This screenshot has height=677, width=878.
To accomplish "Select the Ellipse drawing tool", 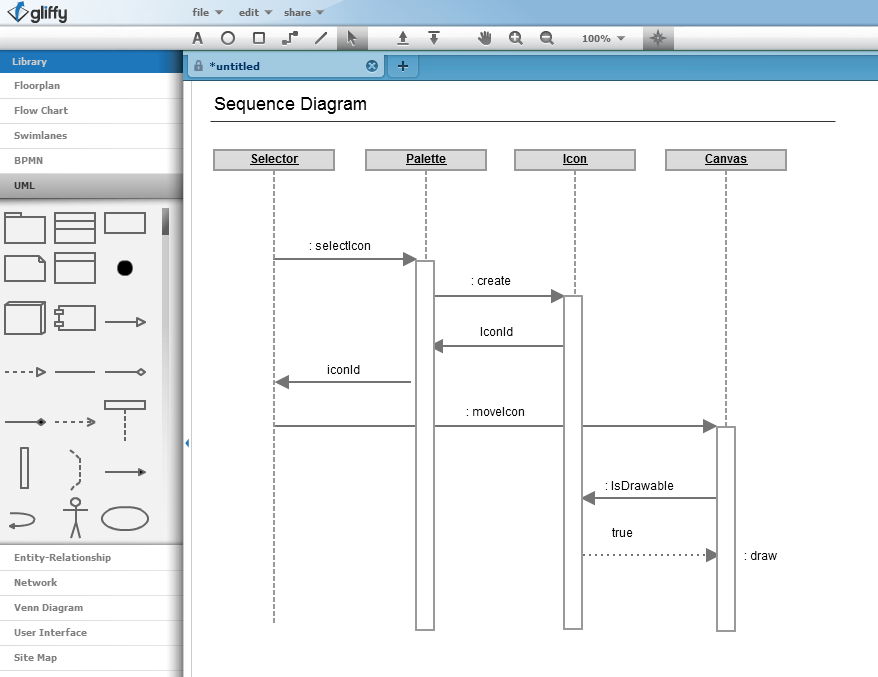I will click(227, 38).
